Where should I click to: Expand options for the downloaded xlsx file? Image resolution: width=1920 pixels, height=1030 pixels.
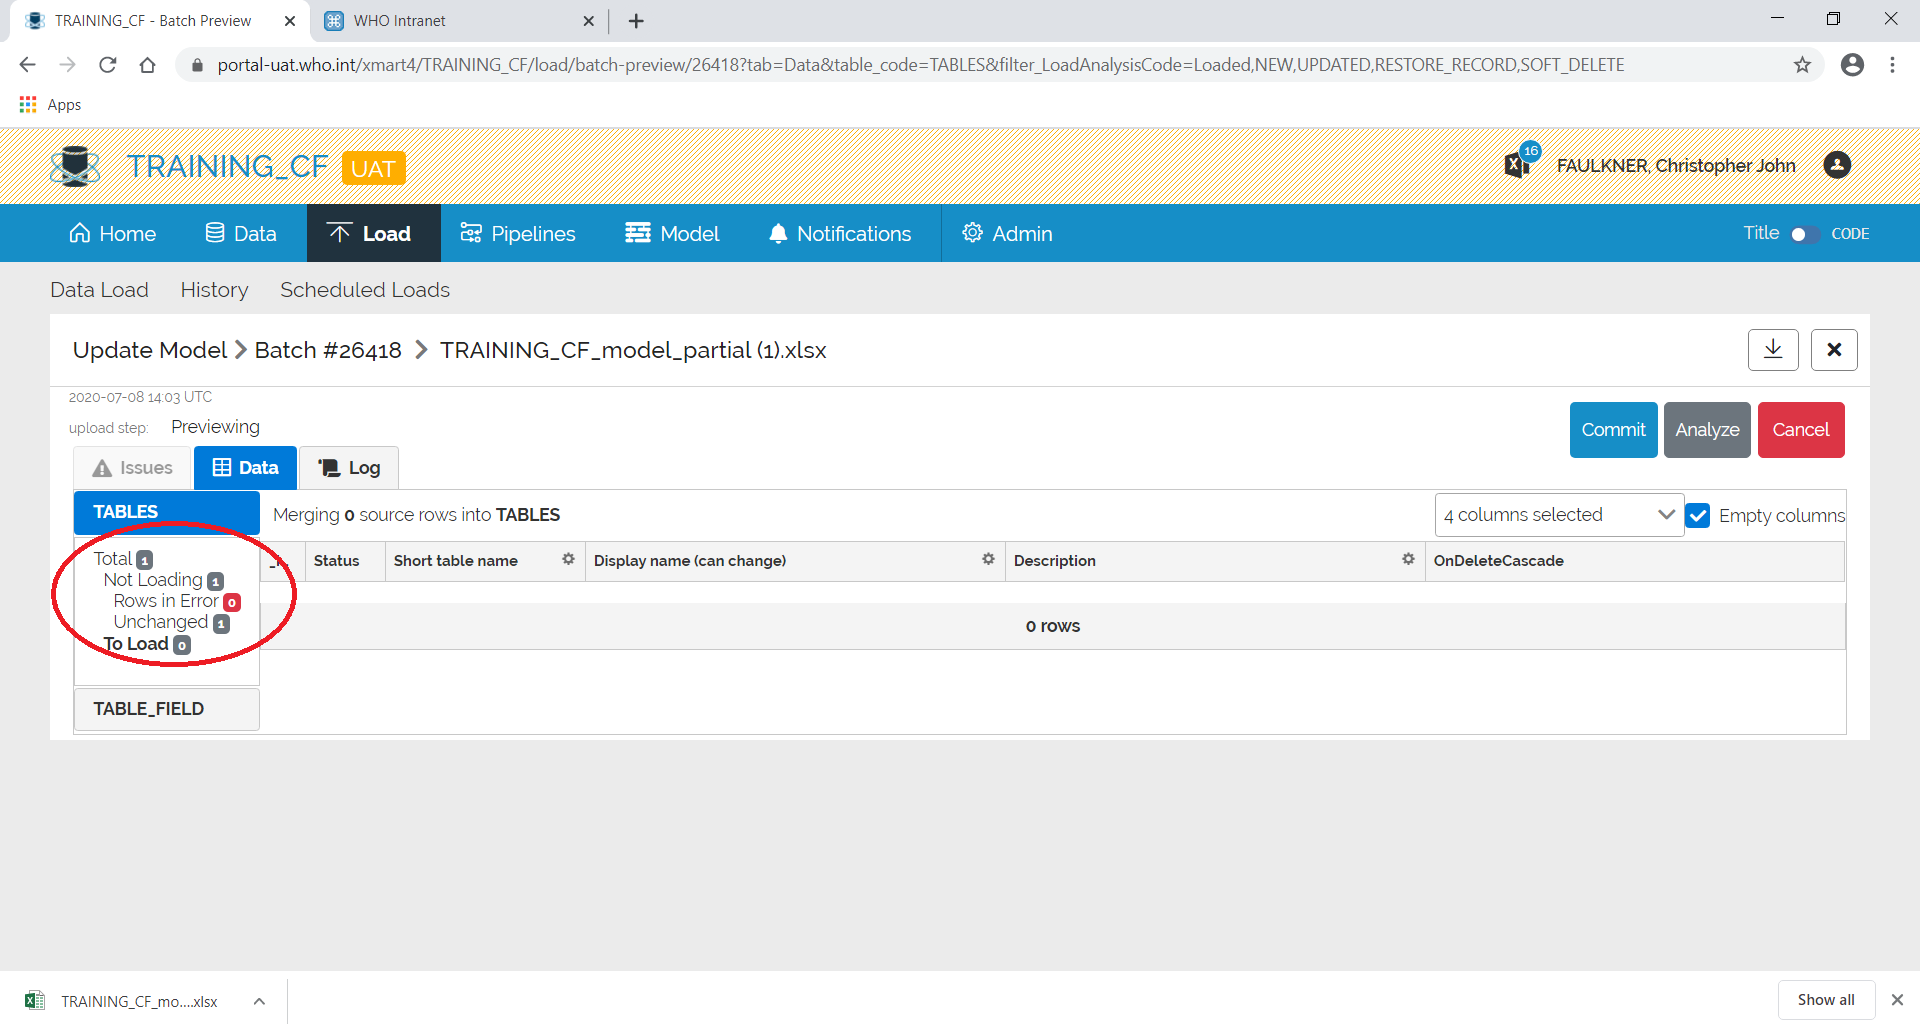[x=259, y=1000]
